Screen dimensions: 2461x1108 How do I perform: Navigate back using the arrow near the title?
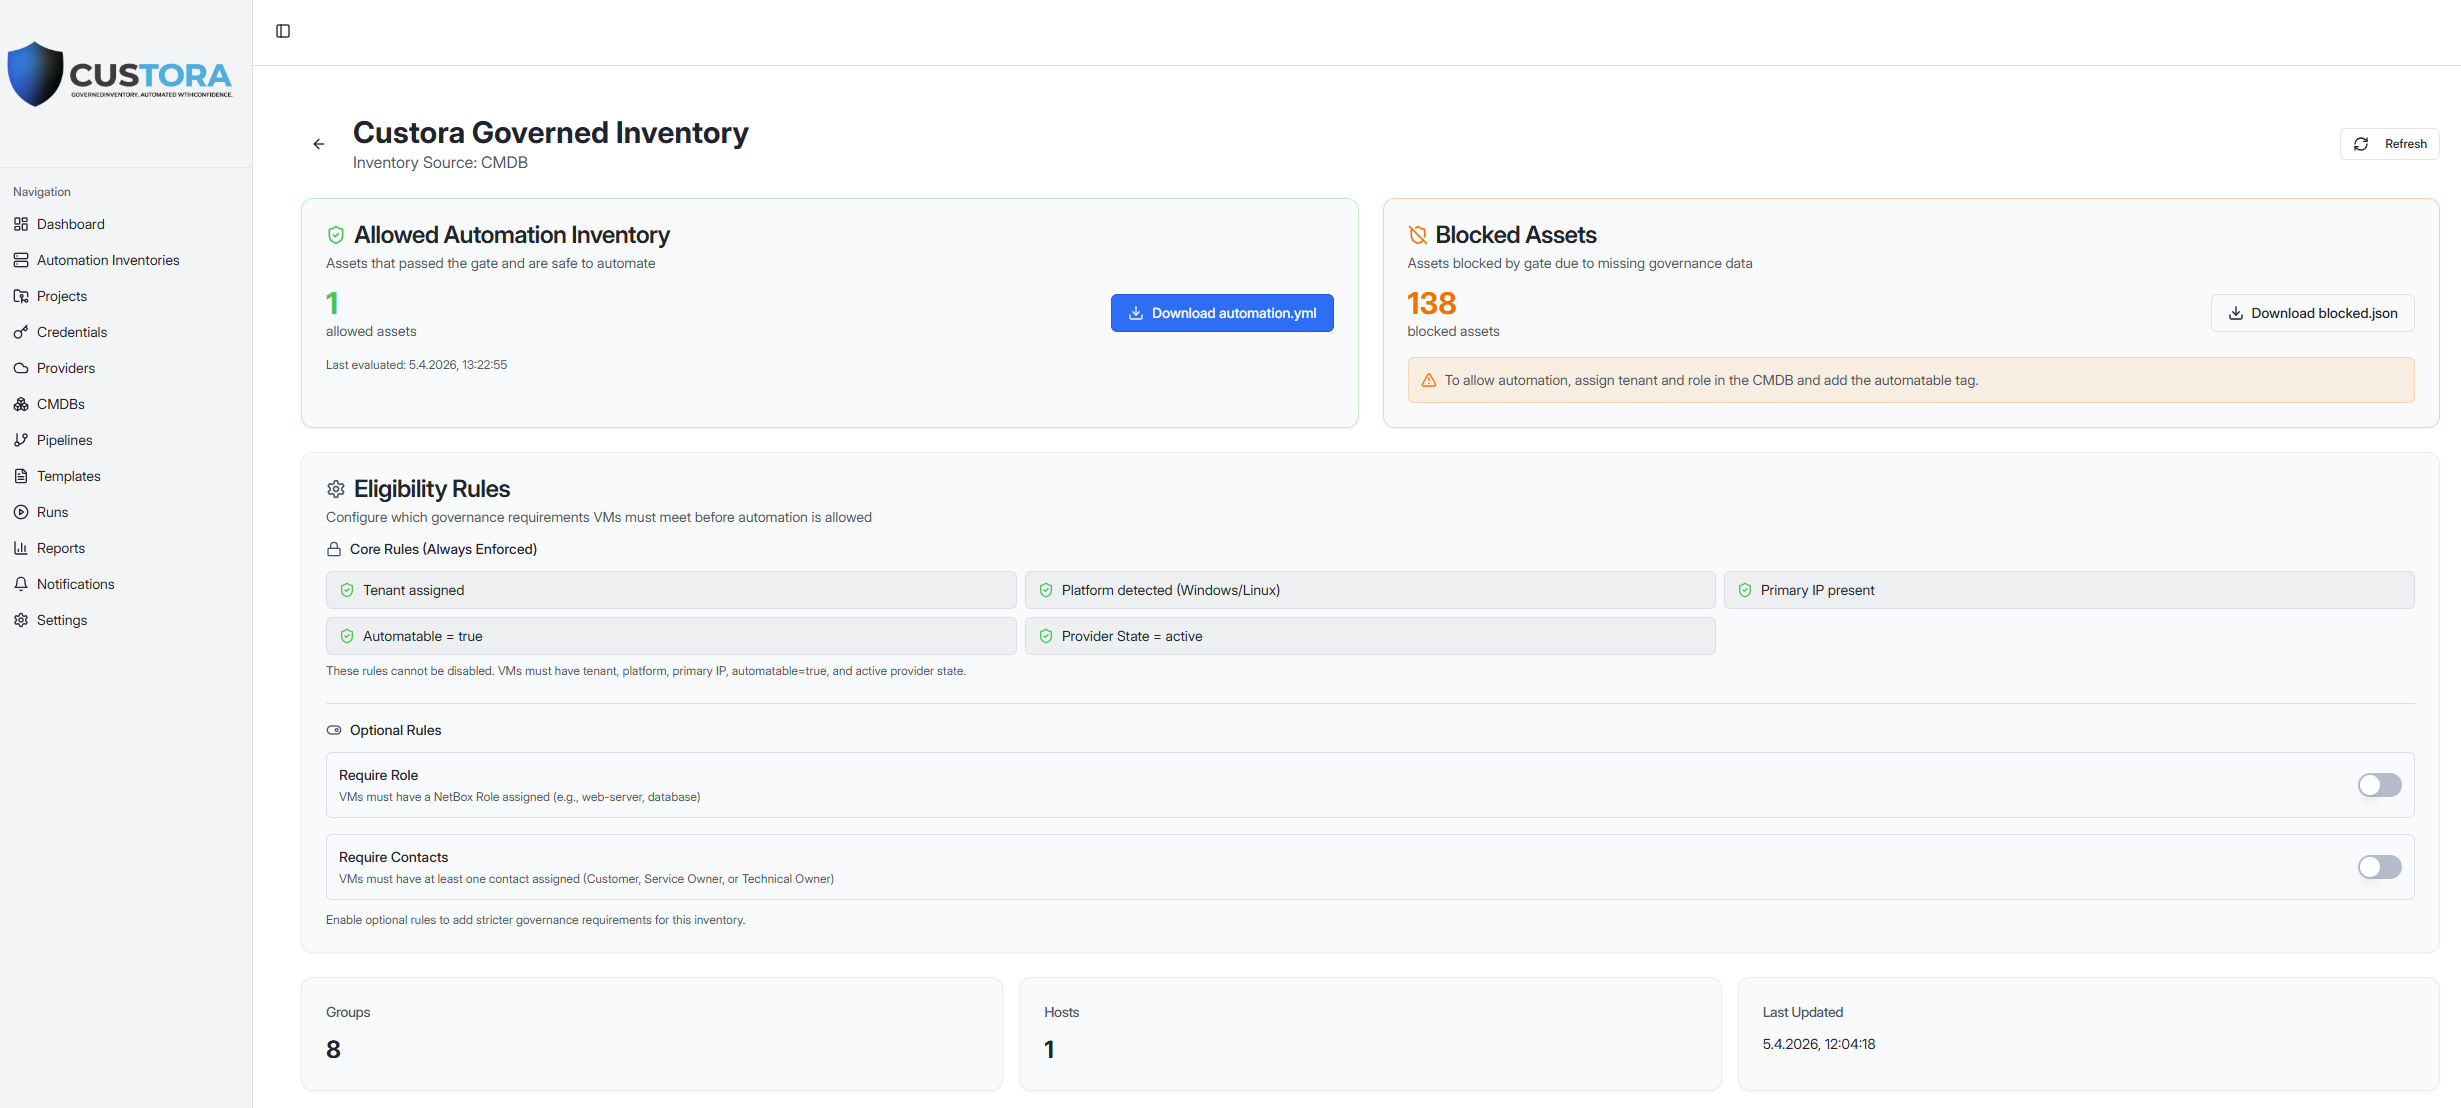coord(318,144)
